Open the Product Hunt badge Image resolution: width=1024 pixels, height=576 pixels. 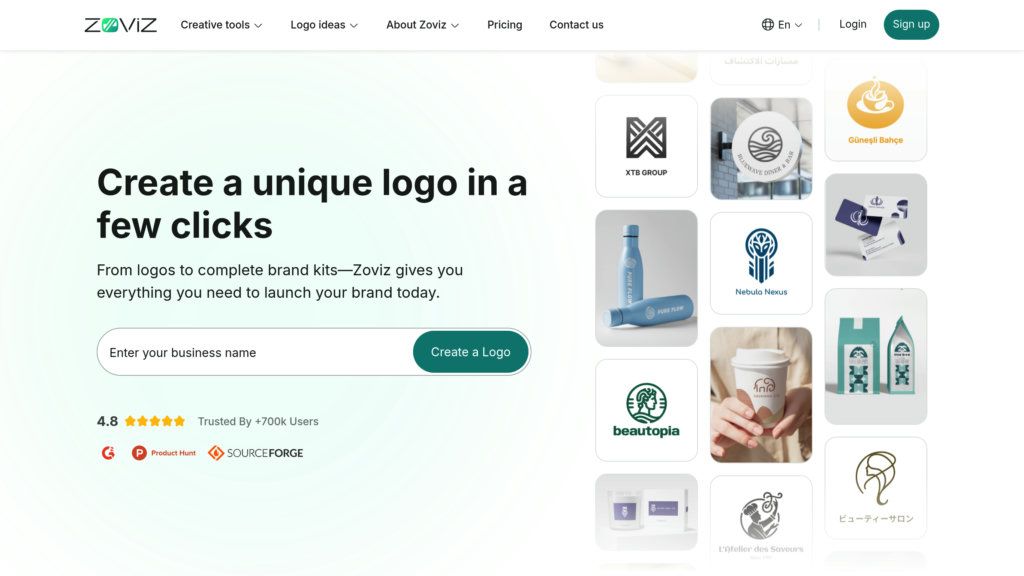pos(163,453)
